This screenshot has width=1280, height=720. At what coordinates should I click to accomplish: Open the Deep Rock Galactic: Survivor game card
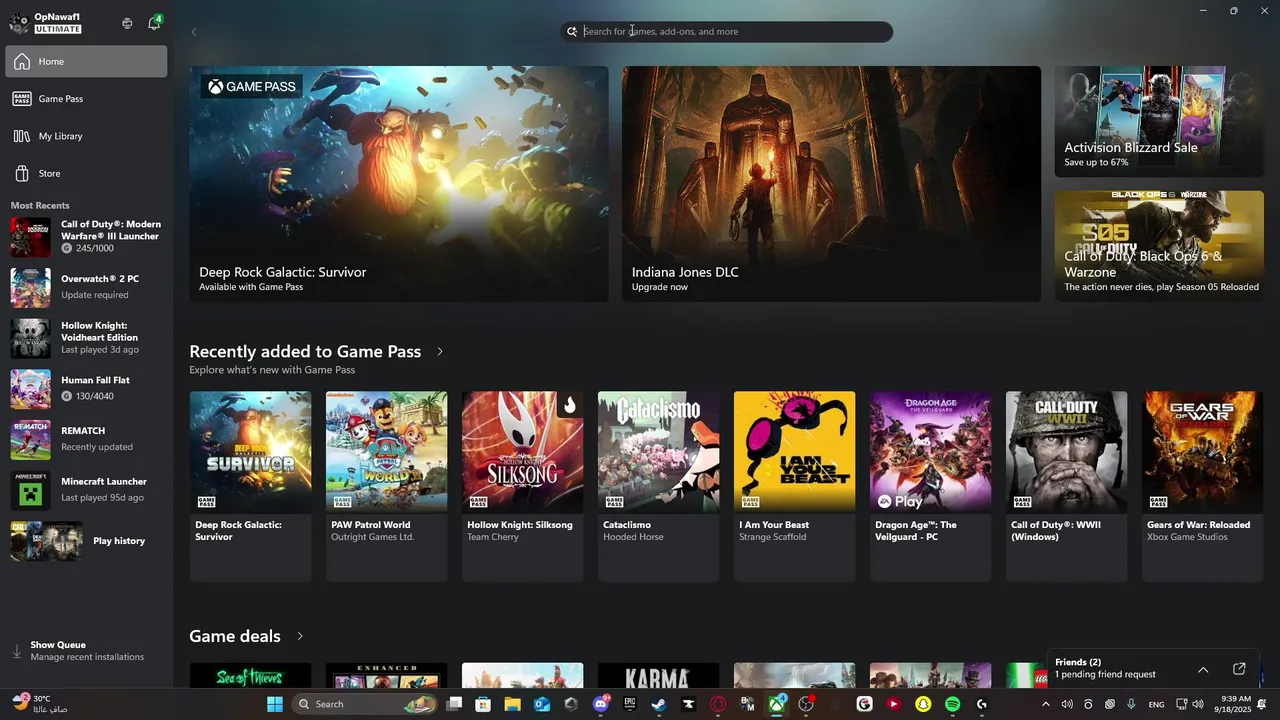coord(250,486)
